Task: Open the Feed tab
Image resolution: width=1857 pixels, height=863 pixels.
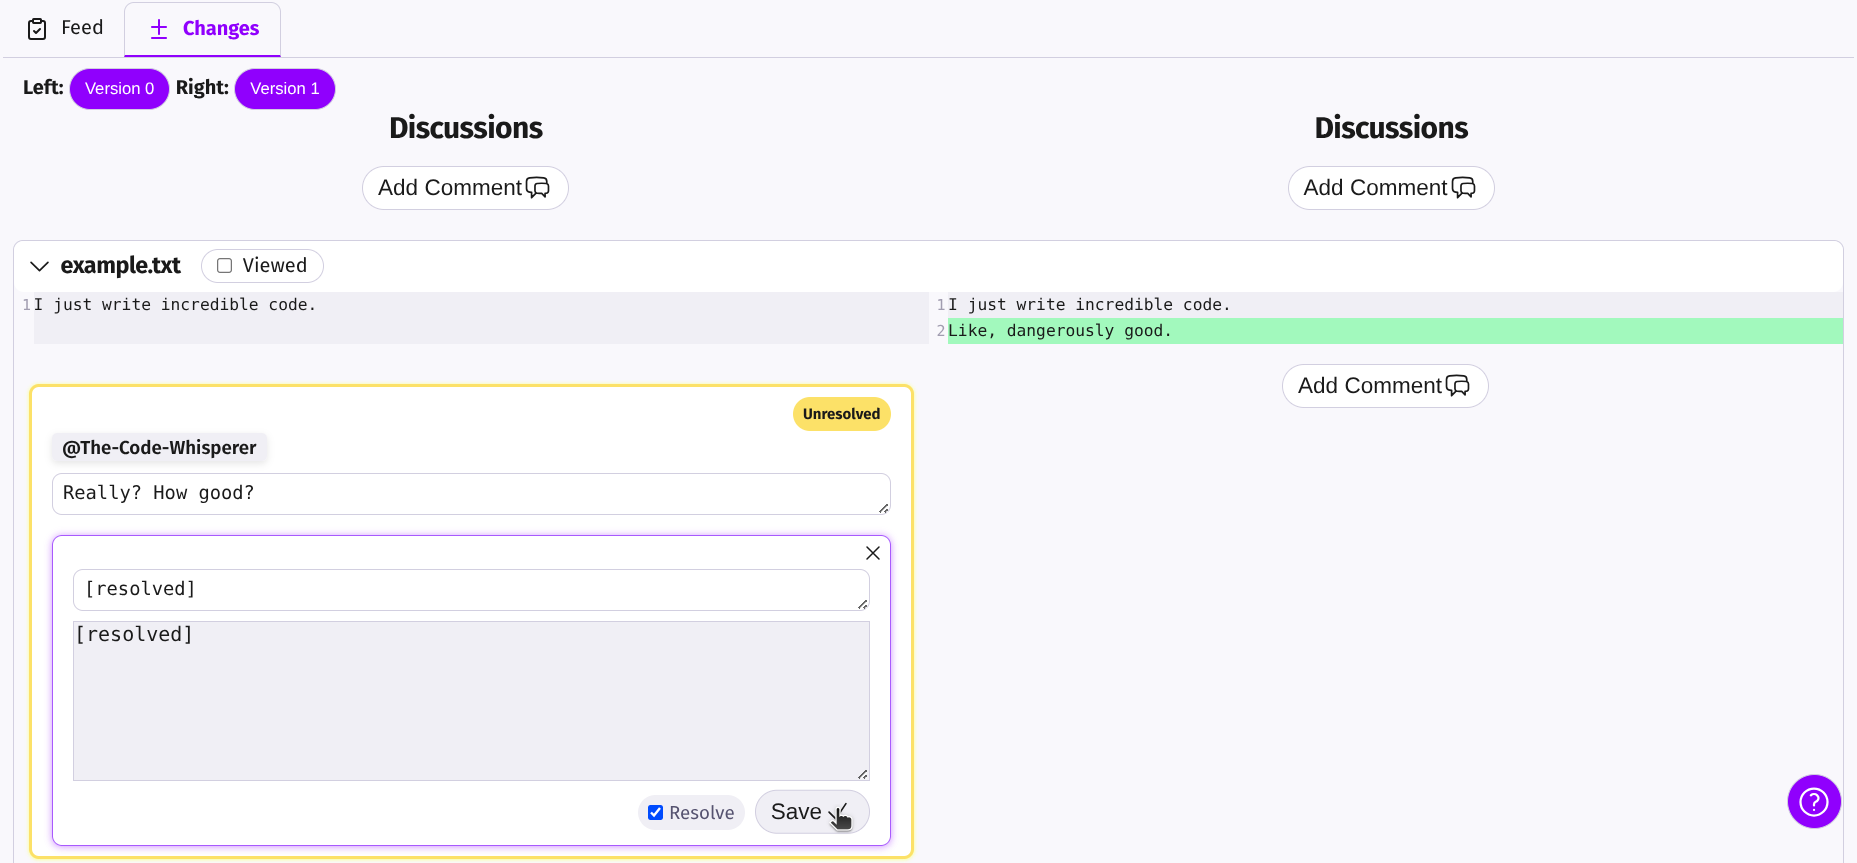Action: pyautogui.click(x=65, y=28)
